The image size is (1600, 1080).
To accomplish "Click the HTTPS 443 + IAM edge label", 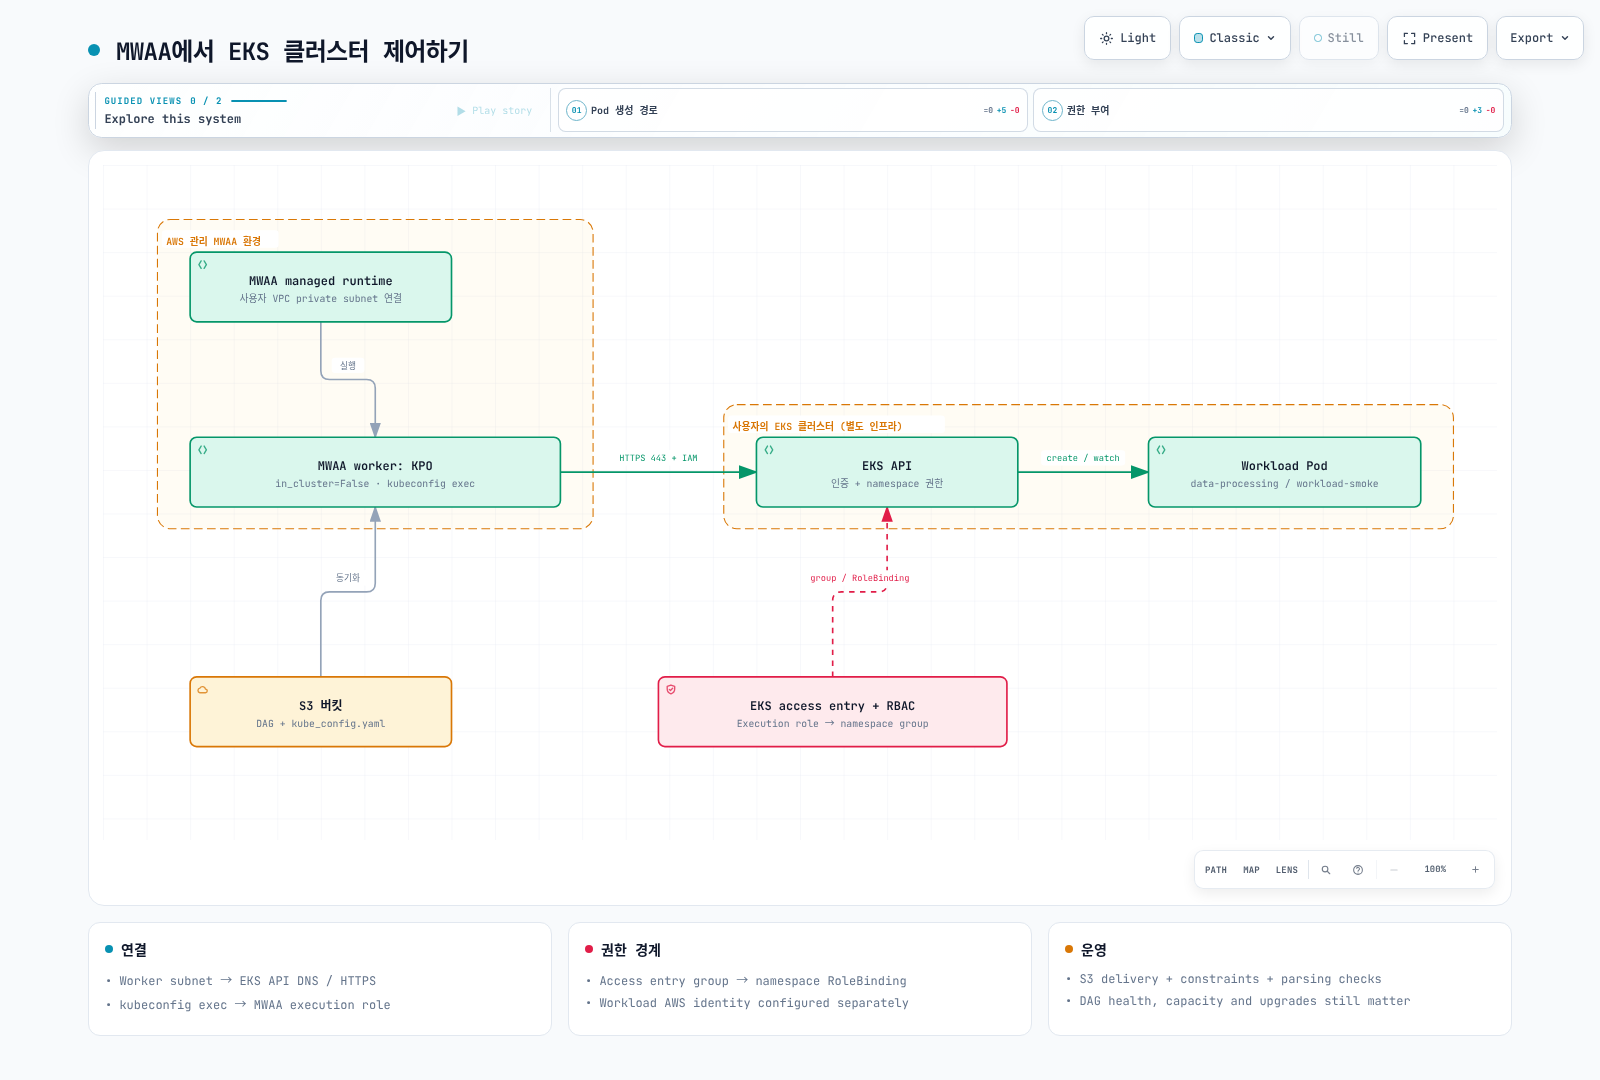I will [x=658, y=458].
